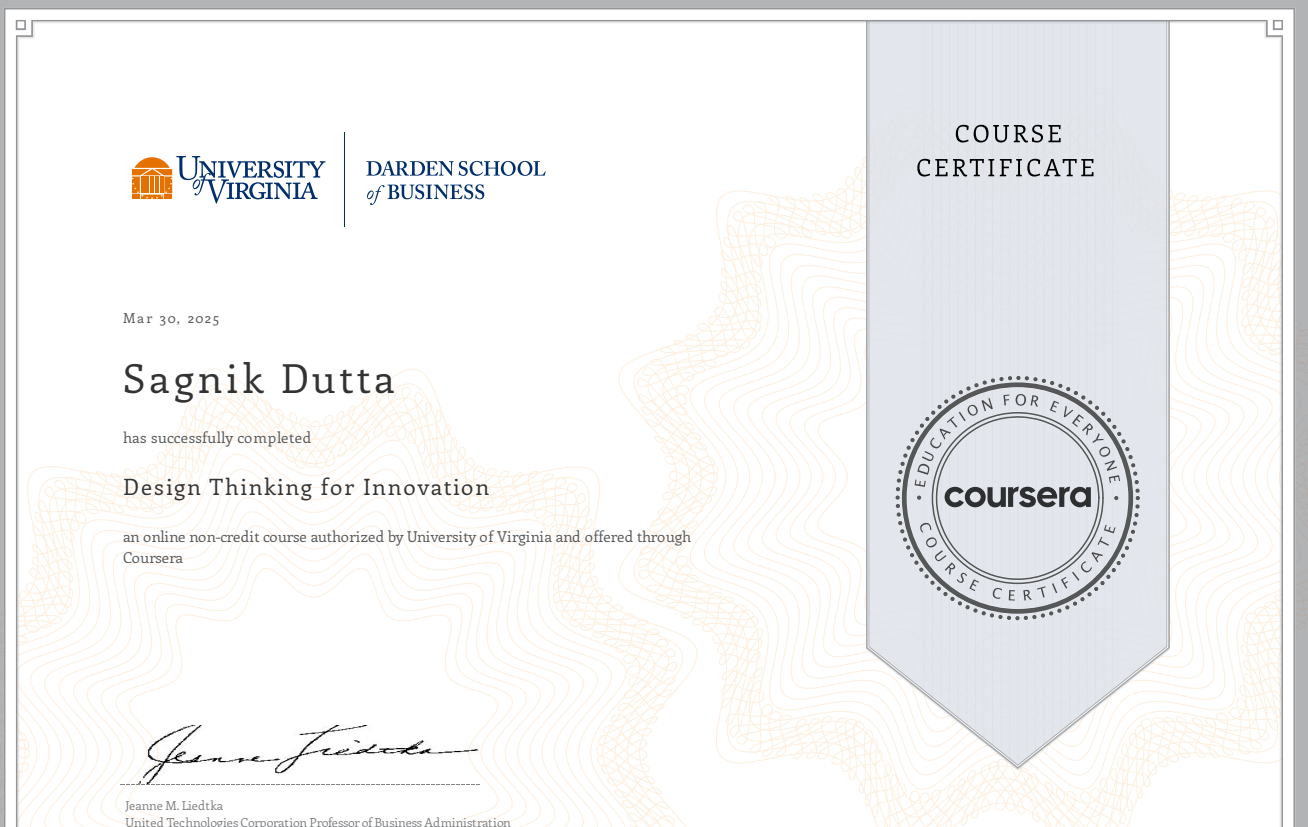
Task: Click the 'Darden School of Business' text
Action: [455, 180]
